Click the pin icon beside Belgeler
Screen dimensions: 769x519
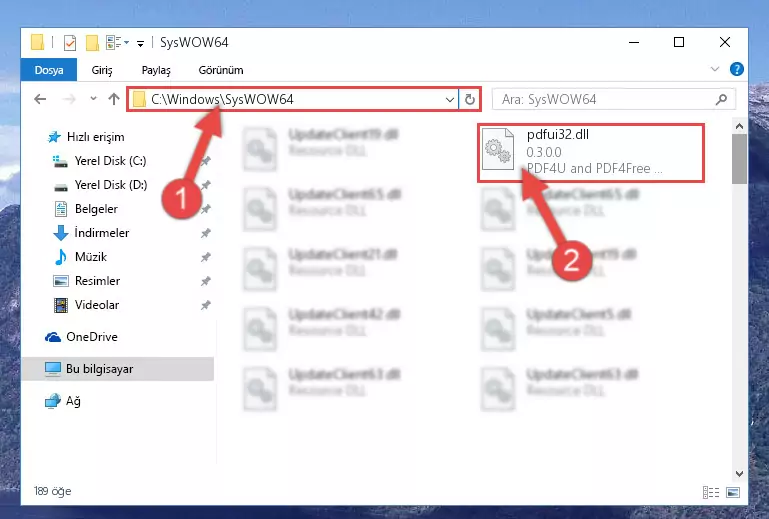point(205,209)
